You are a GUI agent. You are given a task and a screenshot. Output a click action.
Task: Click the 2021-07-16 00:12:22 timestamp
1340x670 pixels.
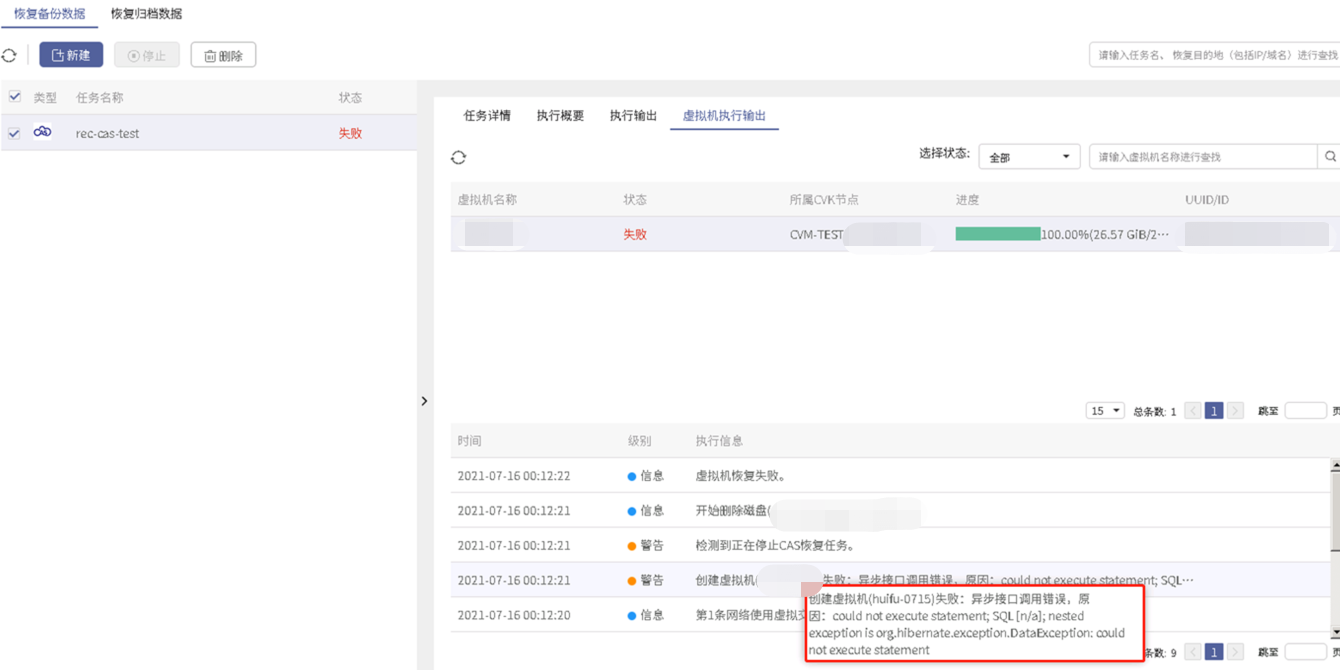click(514, 476)
